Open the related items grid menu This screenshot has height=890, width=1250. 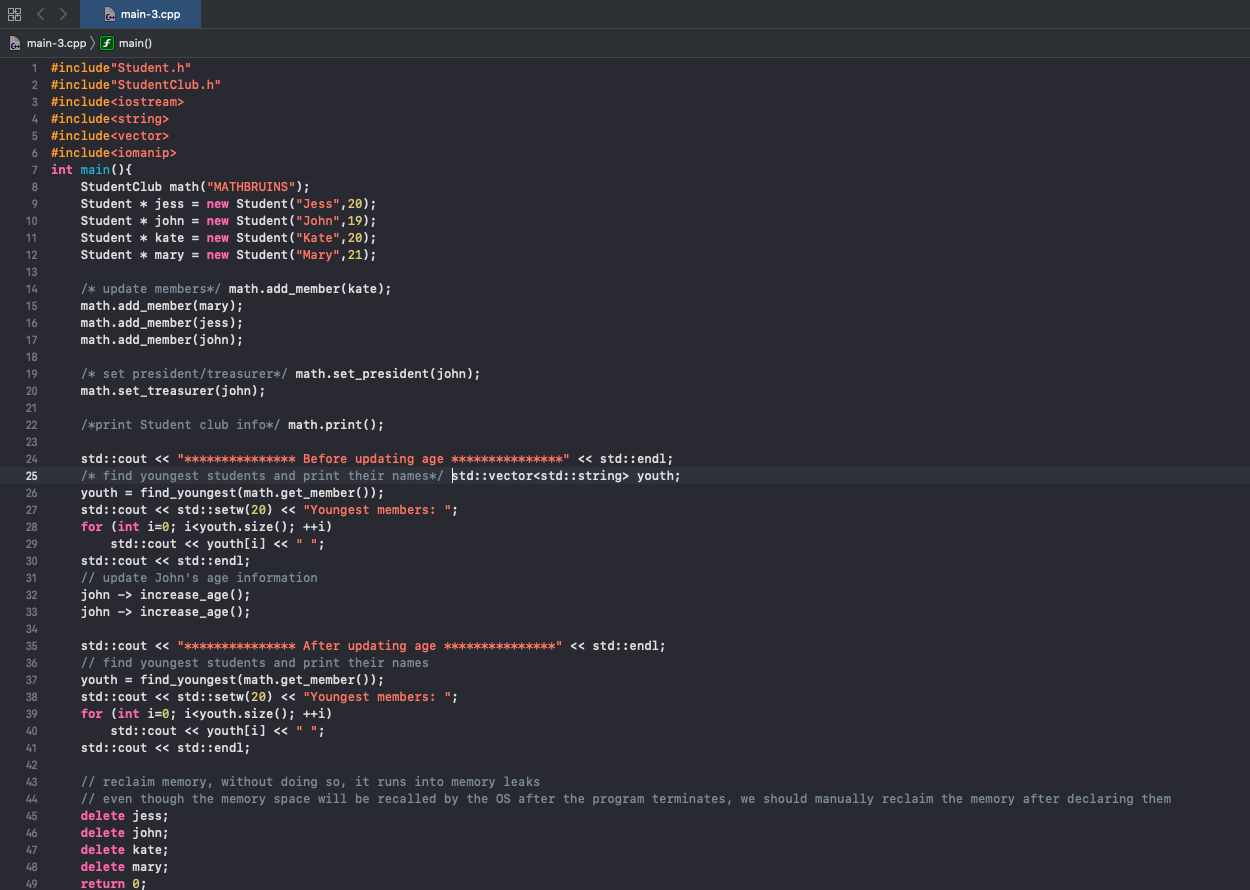pyautogui.click(x=14, y=14)
